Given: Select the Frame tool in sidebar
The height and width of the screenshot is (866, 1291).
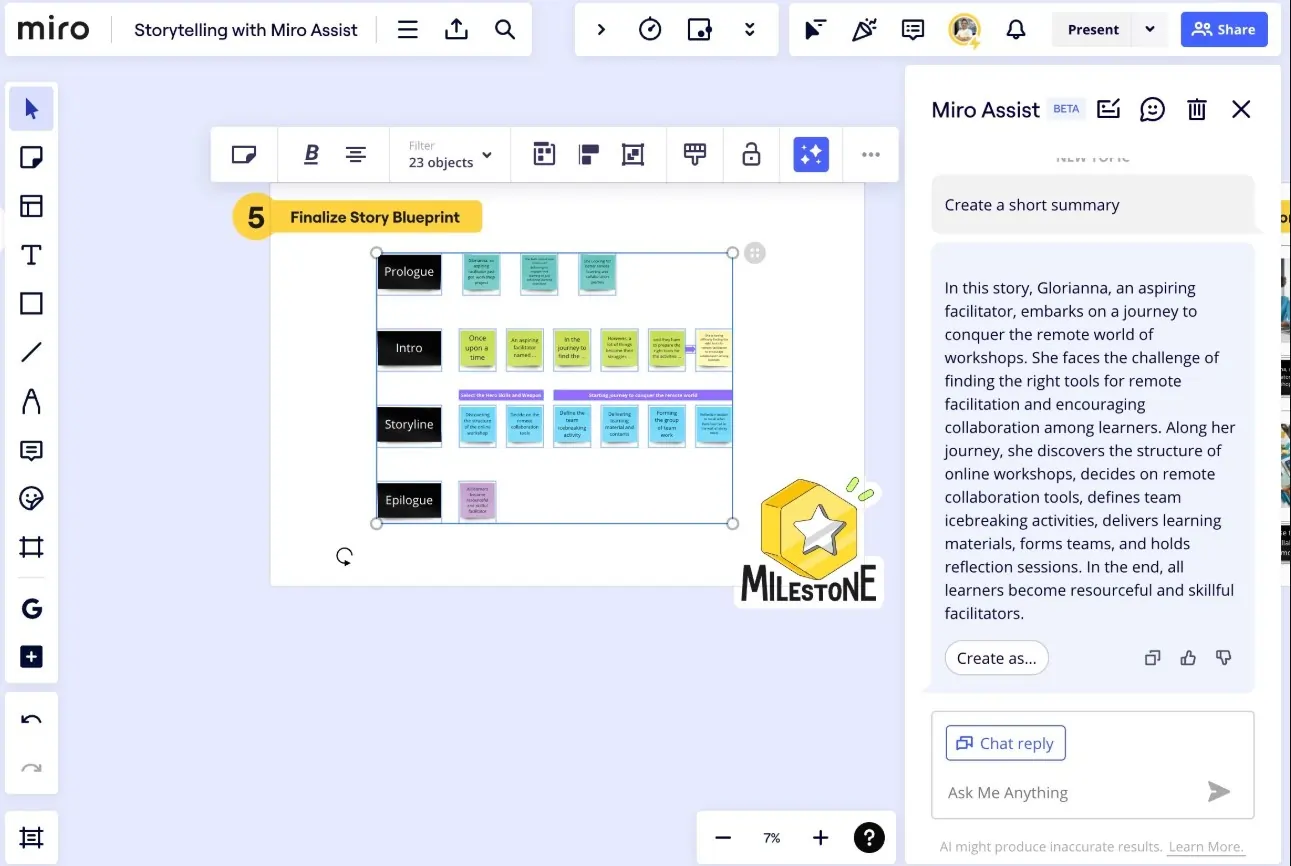Looking at the screenshot, I should pos(31,547).
